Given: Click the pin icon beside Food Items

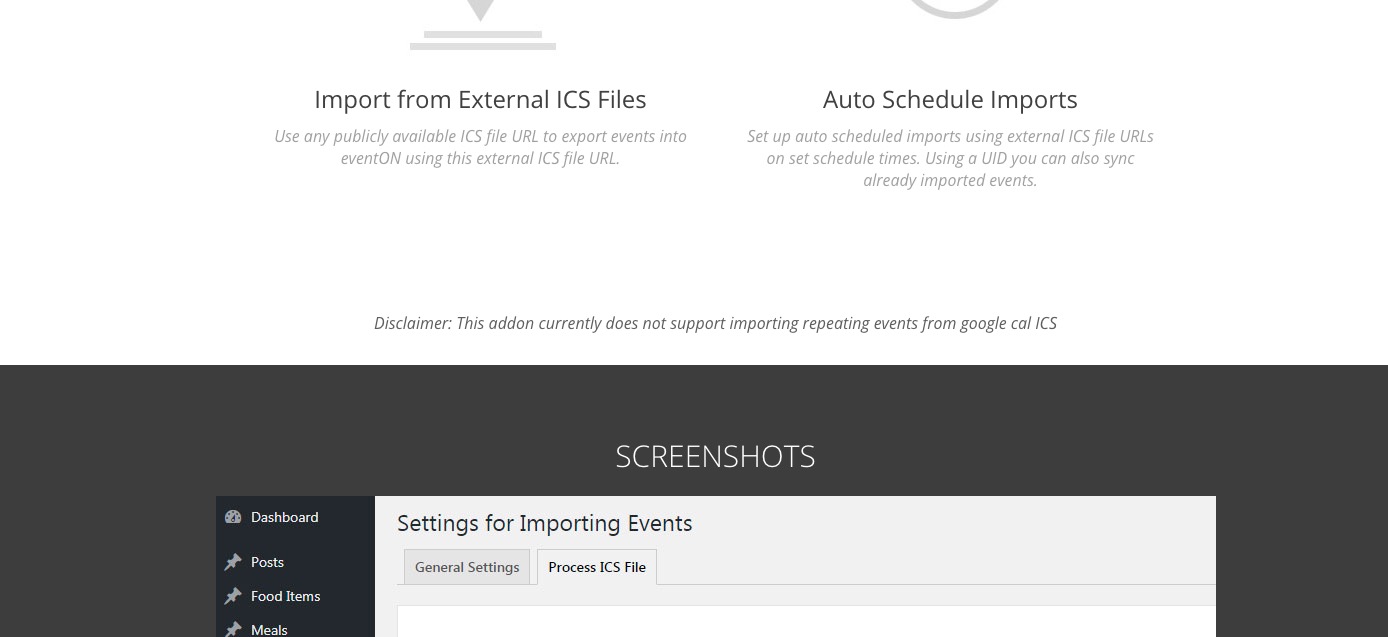Looking at the screenshot, I should pos(233,596).
